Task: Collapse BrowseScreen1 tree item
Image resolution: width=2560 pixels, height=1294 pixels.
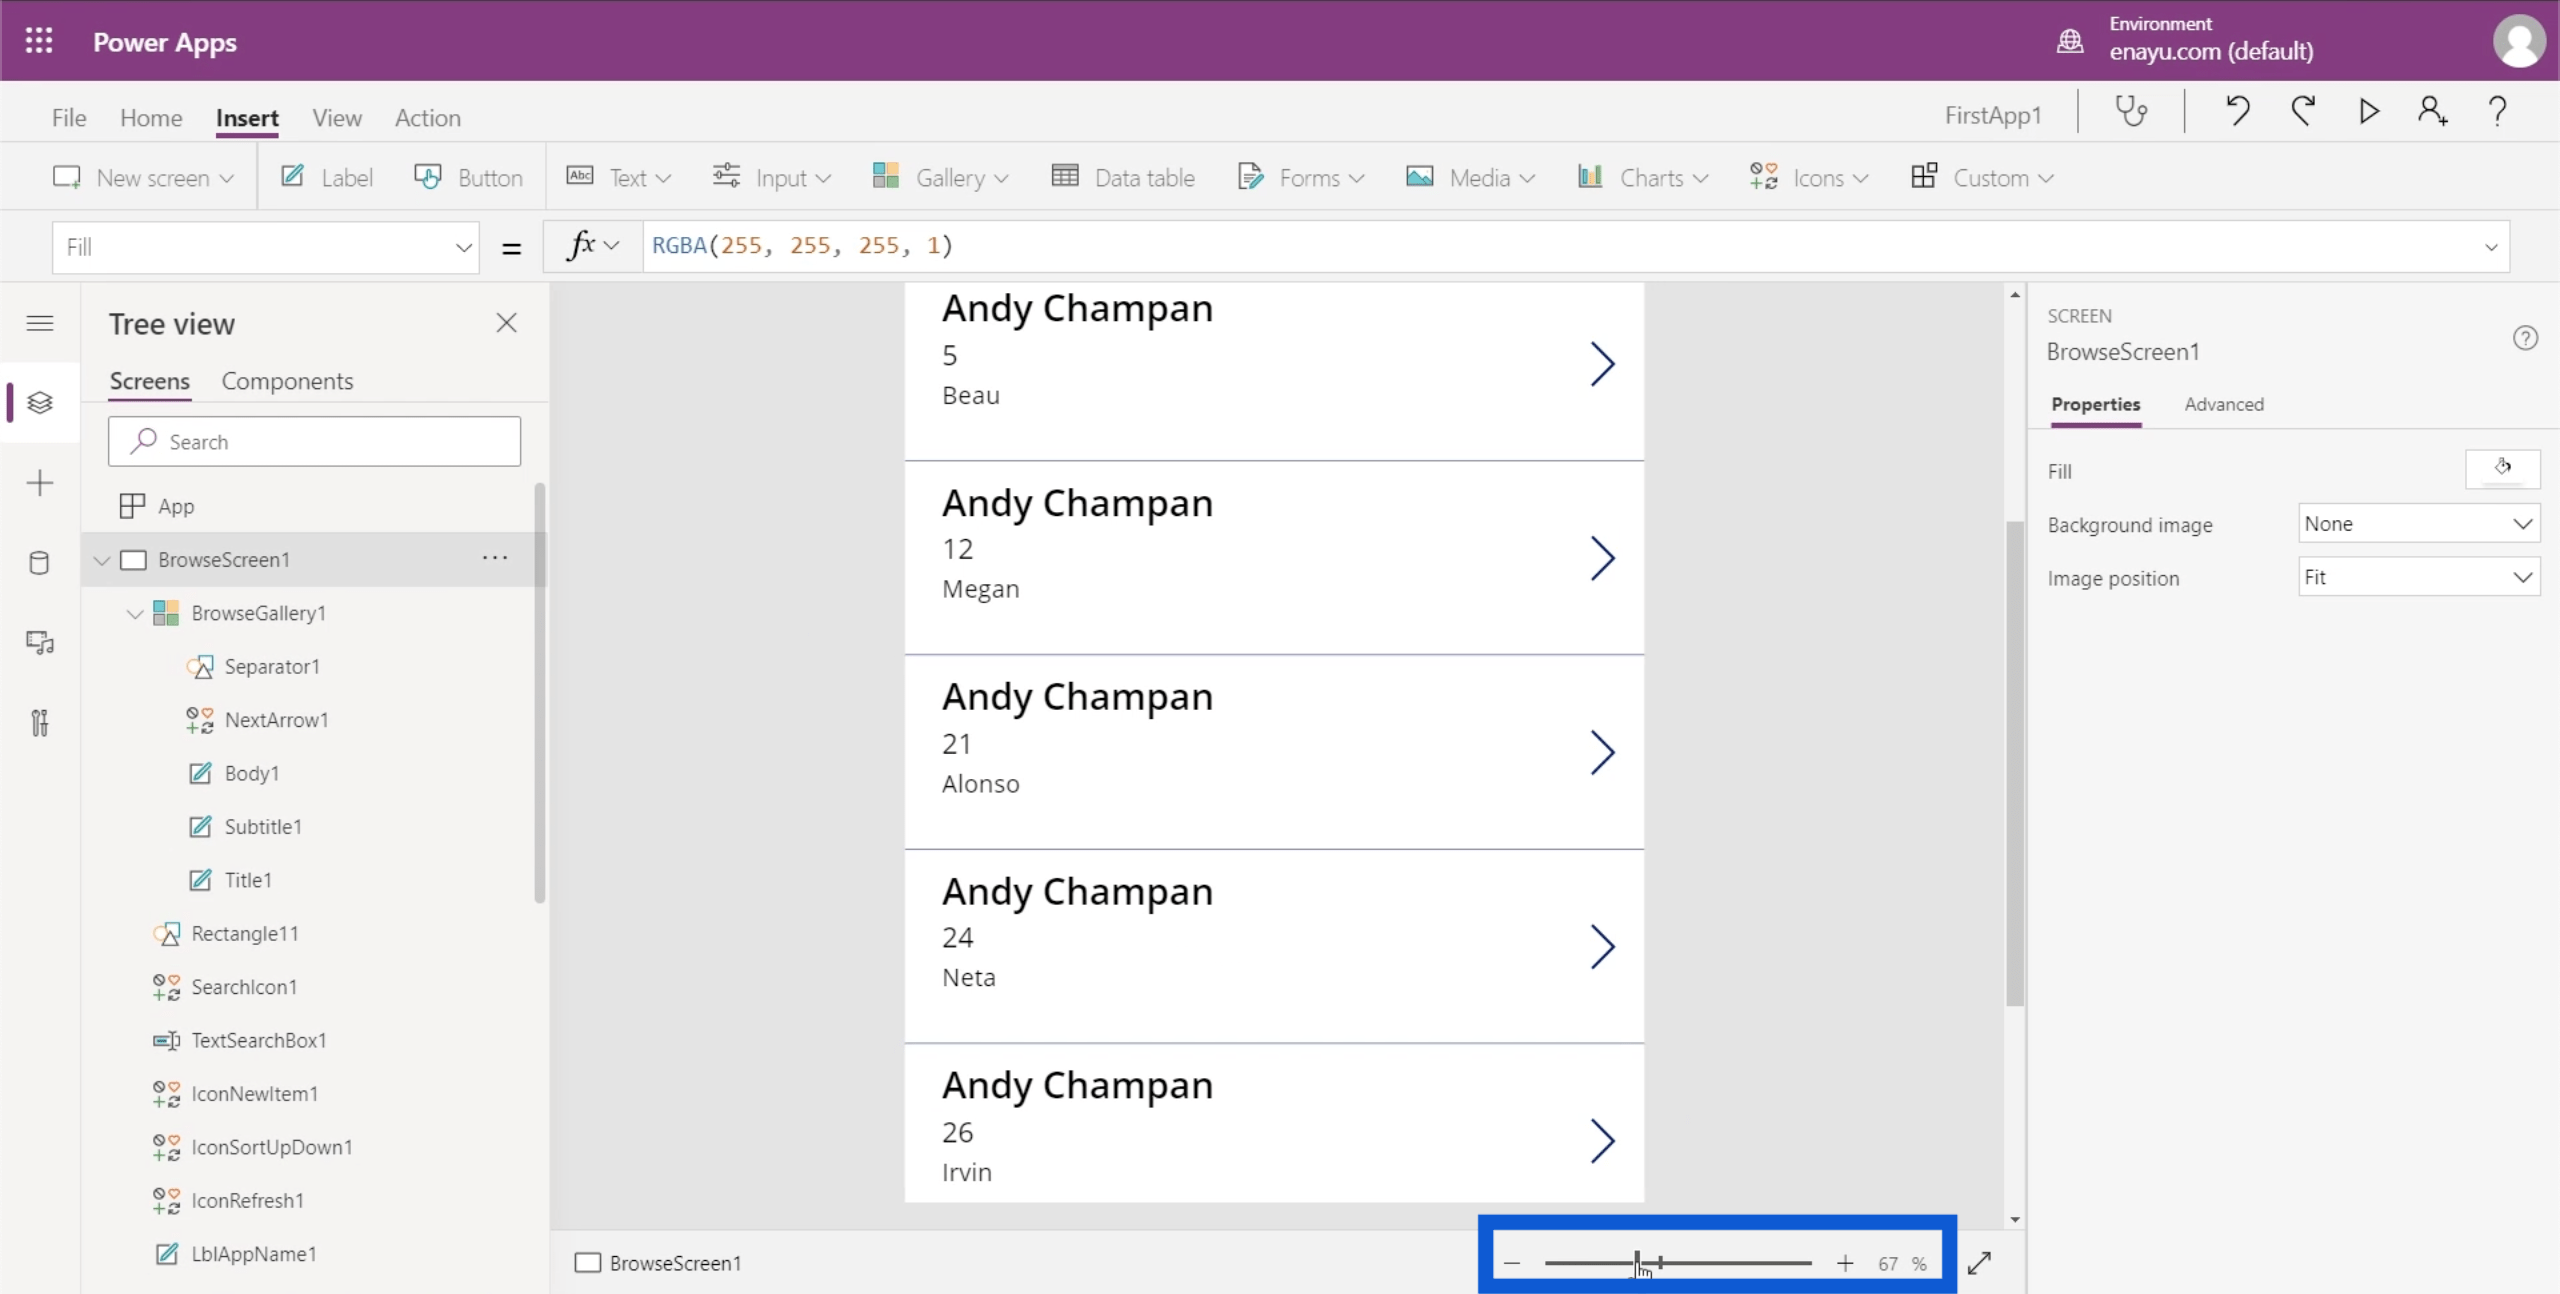Action: point(102,560)
